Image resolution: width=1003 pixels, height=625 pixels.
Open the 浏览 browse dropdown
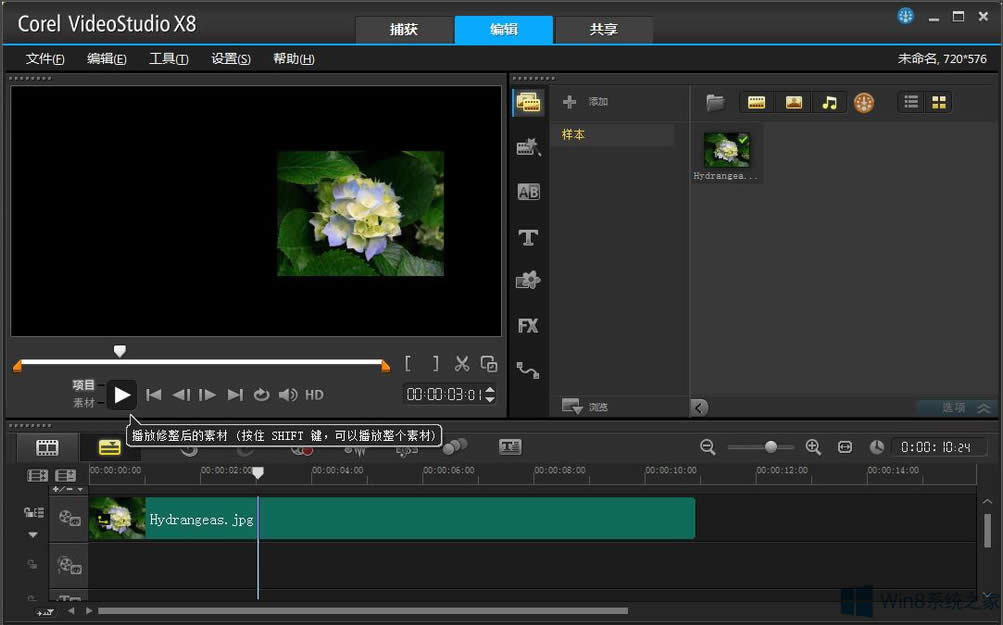click(585, 406)
